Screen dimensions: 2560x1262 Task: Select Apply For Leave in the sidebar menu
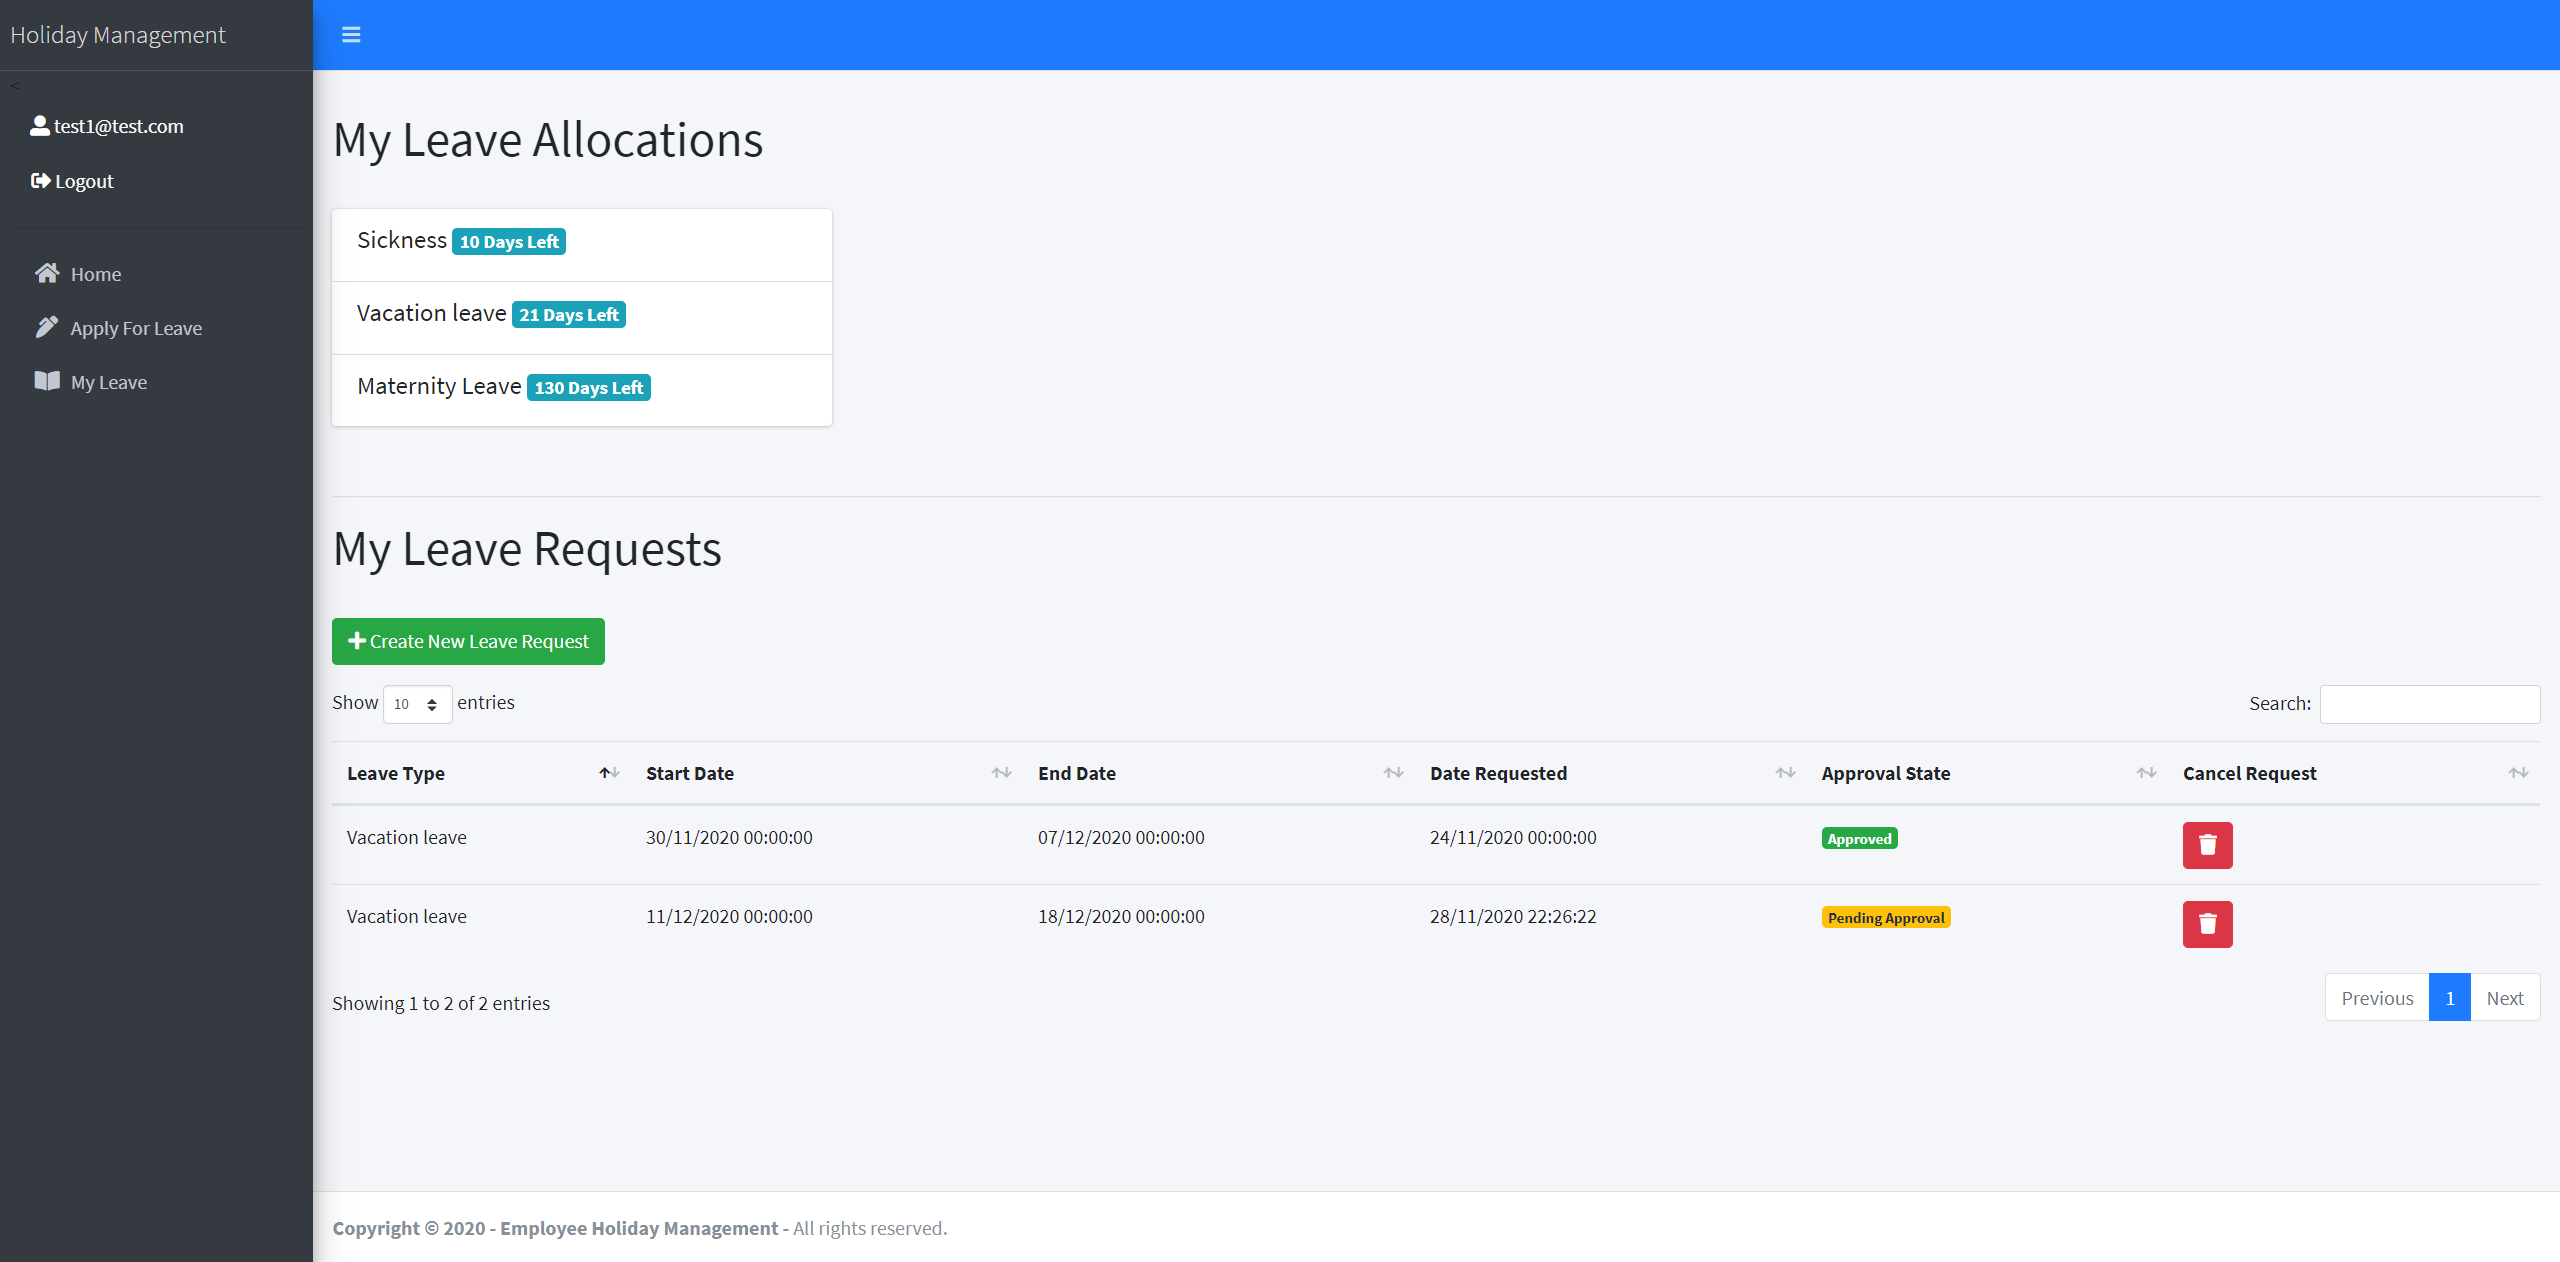(x=135, y=327)
